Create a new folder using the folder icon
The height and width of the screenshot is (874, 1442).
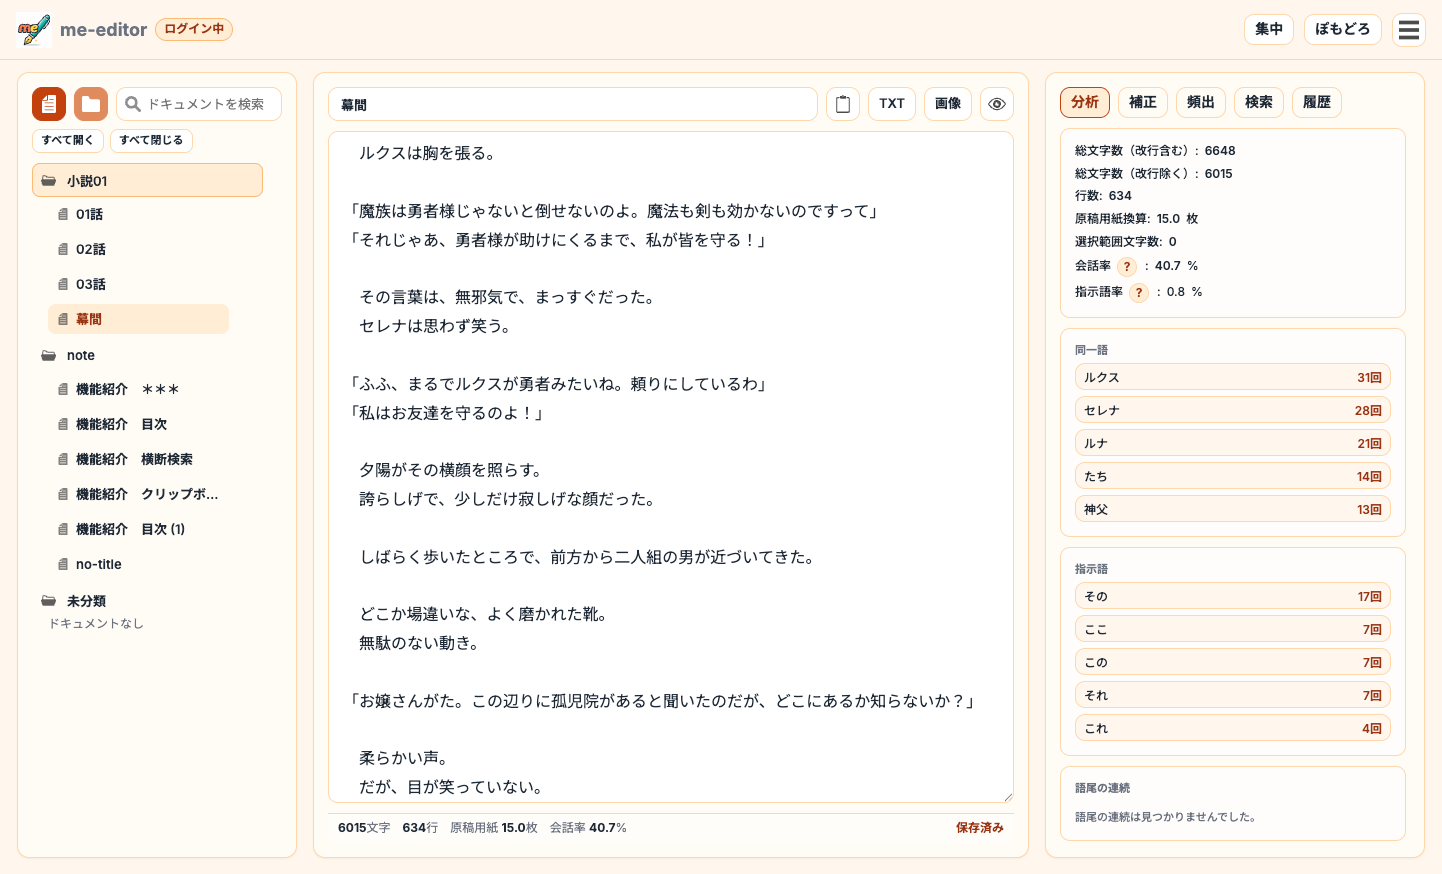(90, 103)
